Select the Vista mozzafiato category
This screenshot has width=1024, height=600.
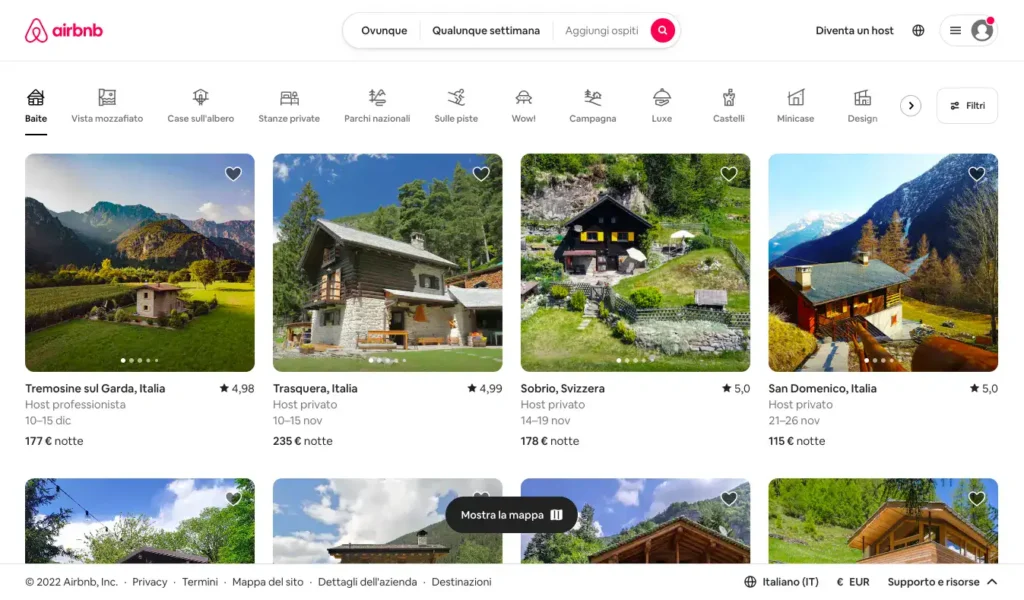point(107,106)
